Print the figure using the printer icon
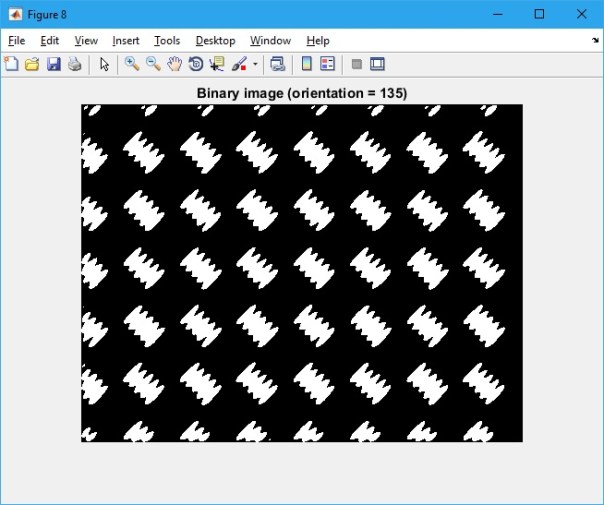Image resolution: width=604 pixels, height=505 pixels. pyautogui.click(x=74, y=65)
